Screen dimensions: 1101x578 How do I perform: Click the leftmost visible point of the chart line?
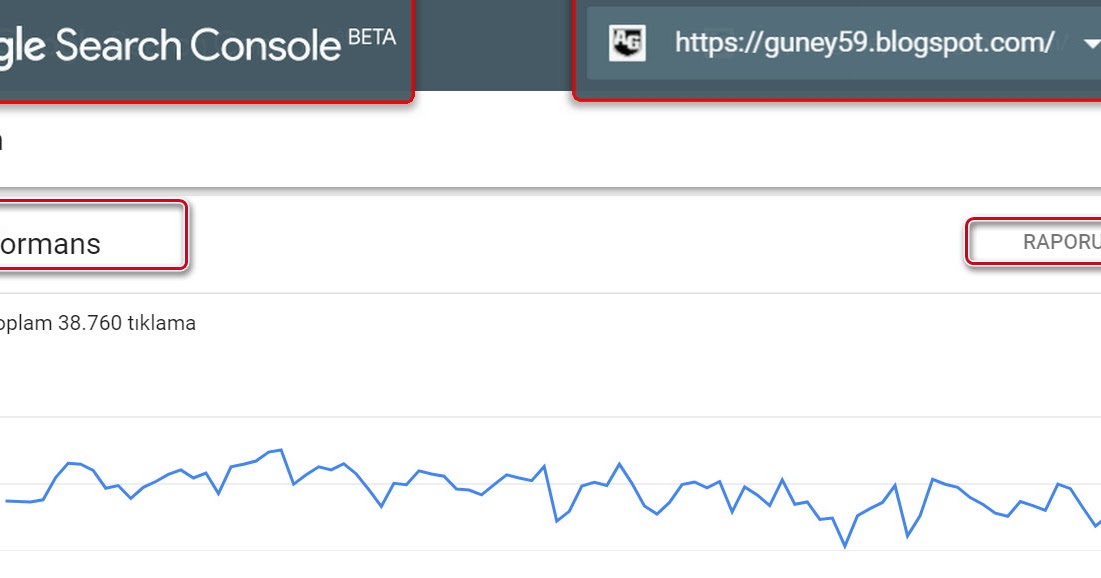(7, 500)
